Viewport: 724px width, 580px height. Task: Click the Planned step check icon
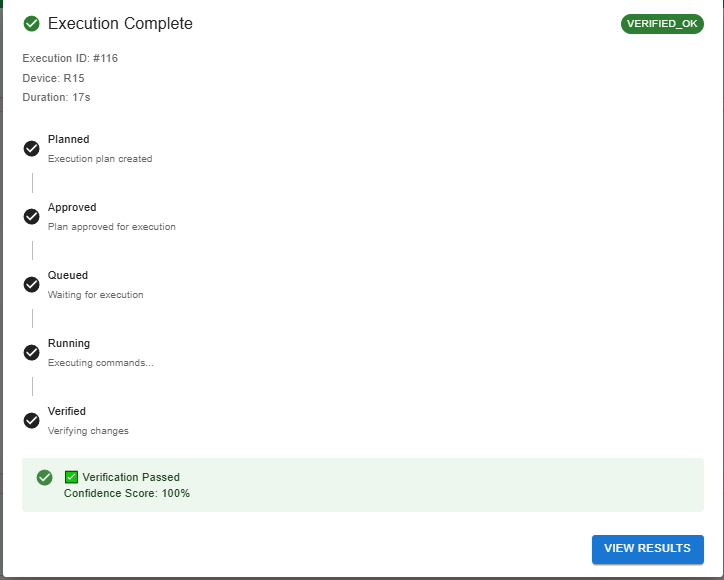[x=31, y=149]
